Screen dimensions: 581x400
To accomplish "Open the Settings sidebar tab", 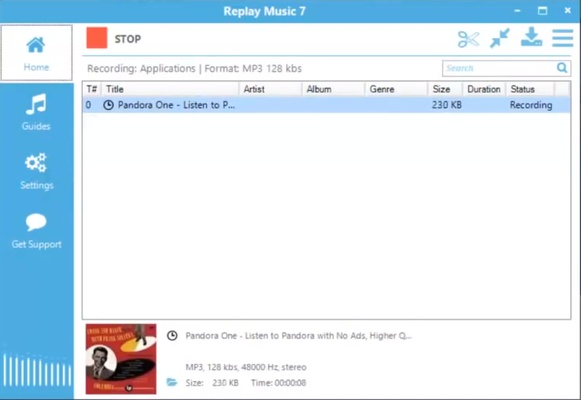I will [x=36, y=171].
